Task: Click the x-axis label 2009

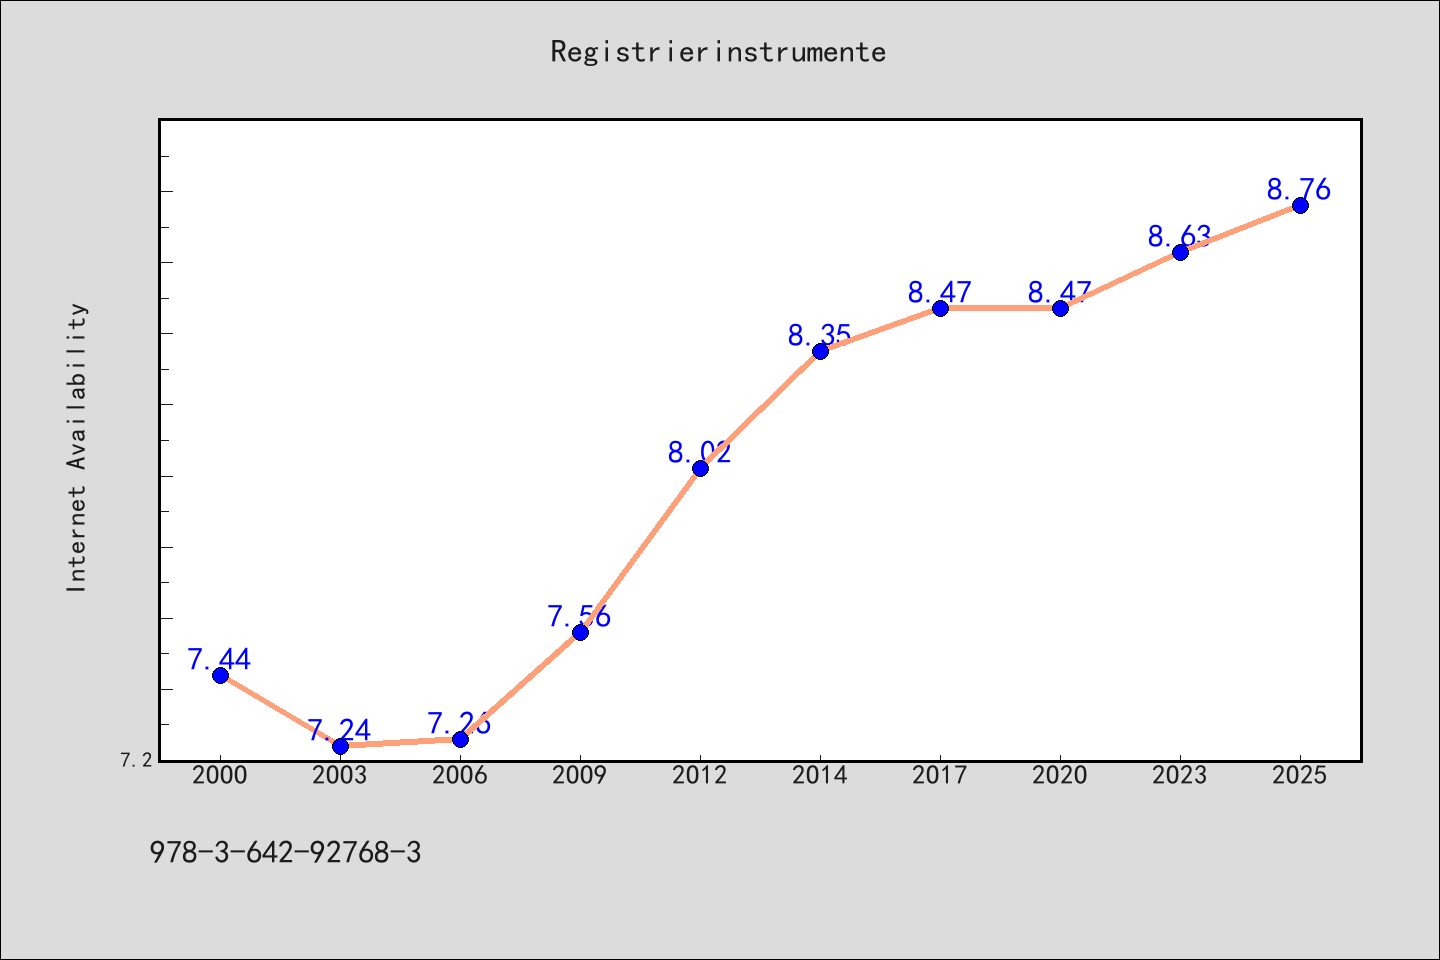Action: [580, 775]
